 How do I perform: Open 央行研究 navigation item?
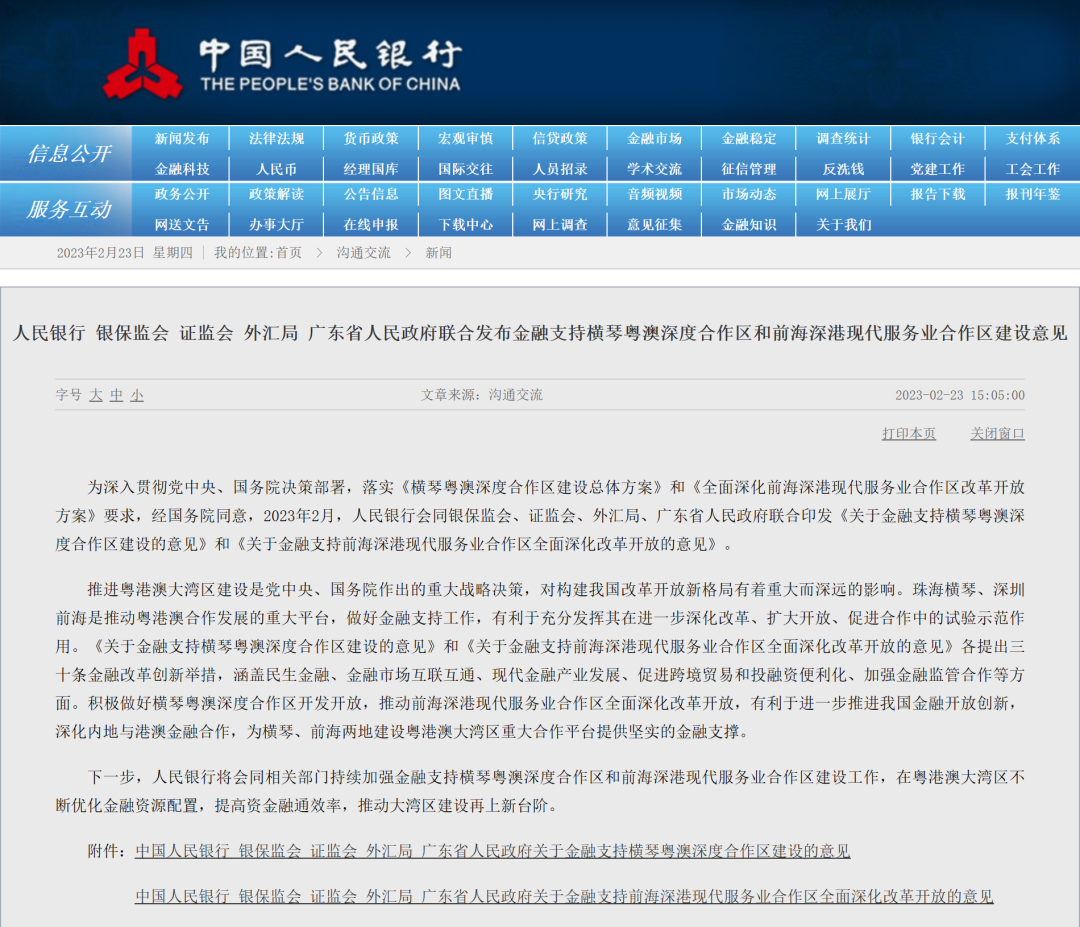pyautogui.click(x=560, y=194)
